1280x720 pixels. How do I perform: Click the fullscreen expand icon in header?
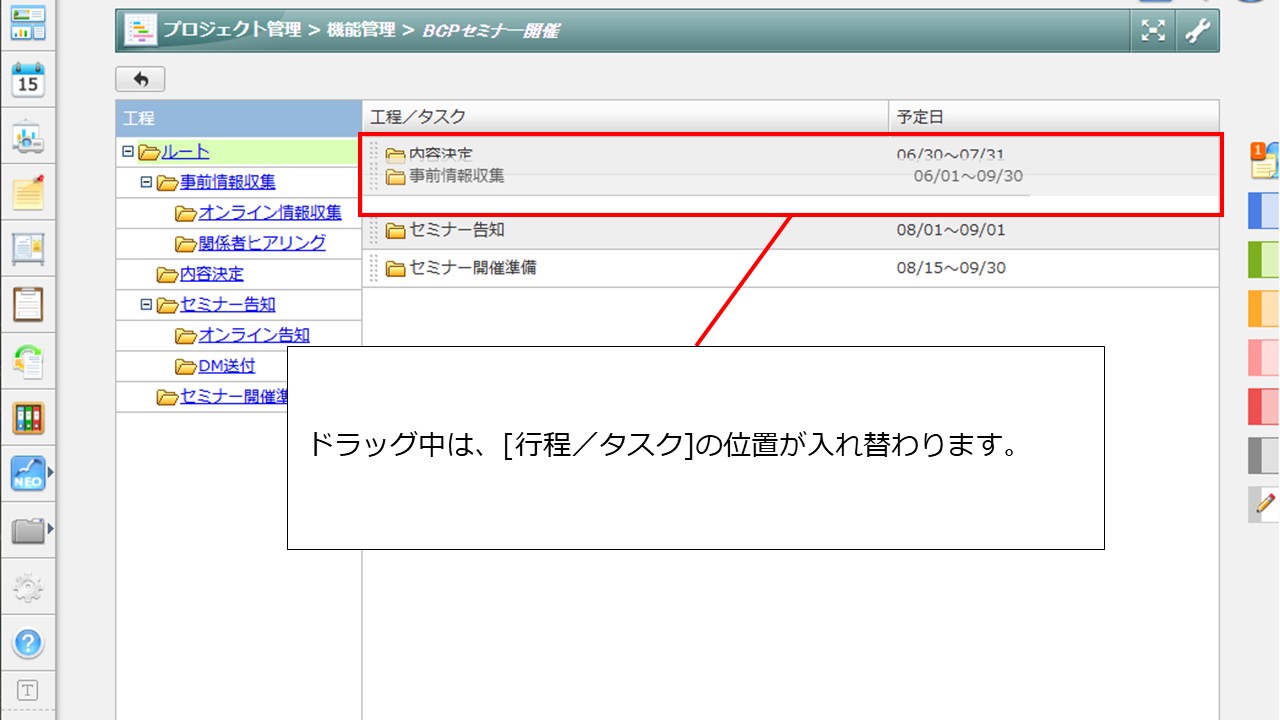1153,31
